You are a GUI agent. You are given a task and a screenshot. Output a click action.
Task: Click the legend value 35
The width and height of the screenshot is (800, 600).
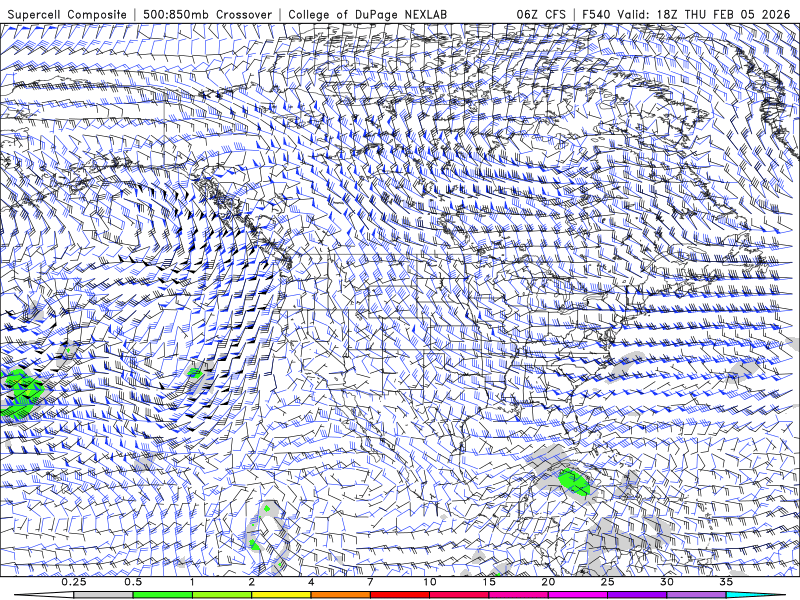point(726,582)
